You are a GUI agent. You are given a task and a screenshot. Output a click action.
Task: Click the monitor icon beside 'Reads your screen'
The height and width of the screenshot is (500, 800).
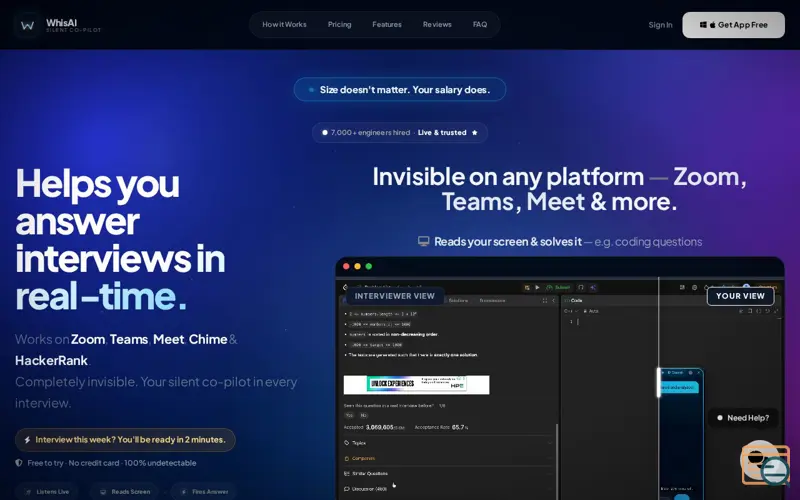pos(423,241)
